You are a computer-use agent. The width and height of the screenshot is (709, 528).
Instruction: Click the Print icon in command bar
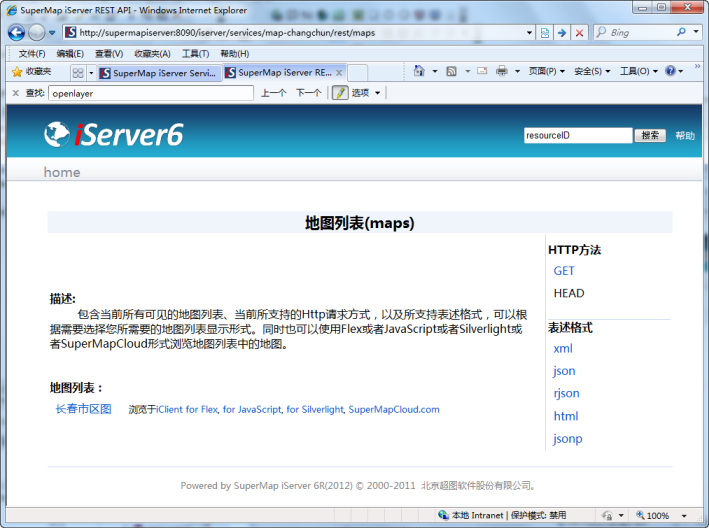pyautogui.click(x=502, y=72)
